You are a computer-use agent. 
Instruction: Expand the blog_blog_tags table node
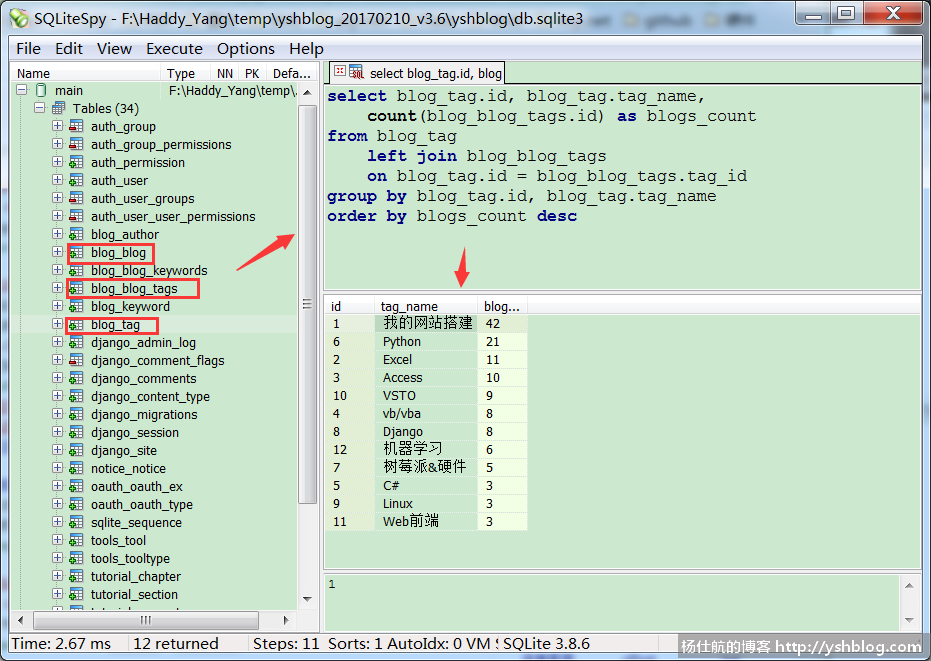pyautogui.click(x=58, y=288)
